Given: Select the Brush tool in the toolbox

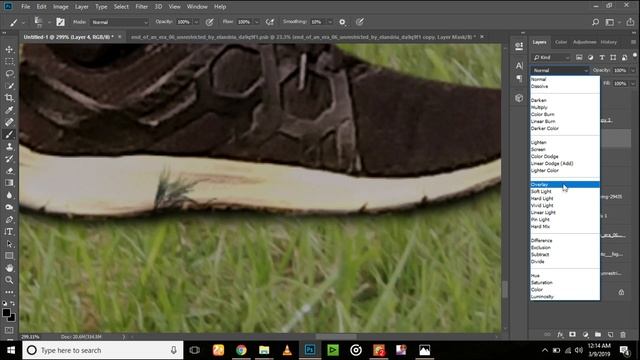Looking at the screenshot, I should pos(9,134).
